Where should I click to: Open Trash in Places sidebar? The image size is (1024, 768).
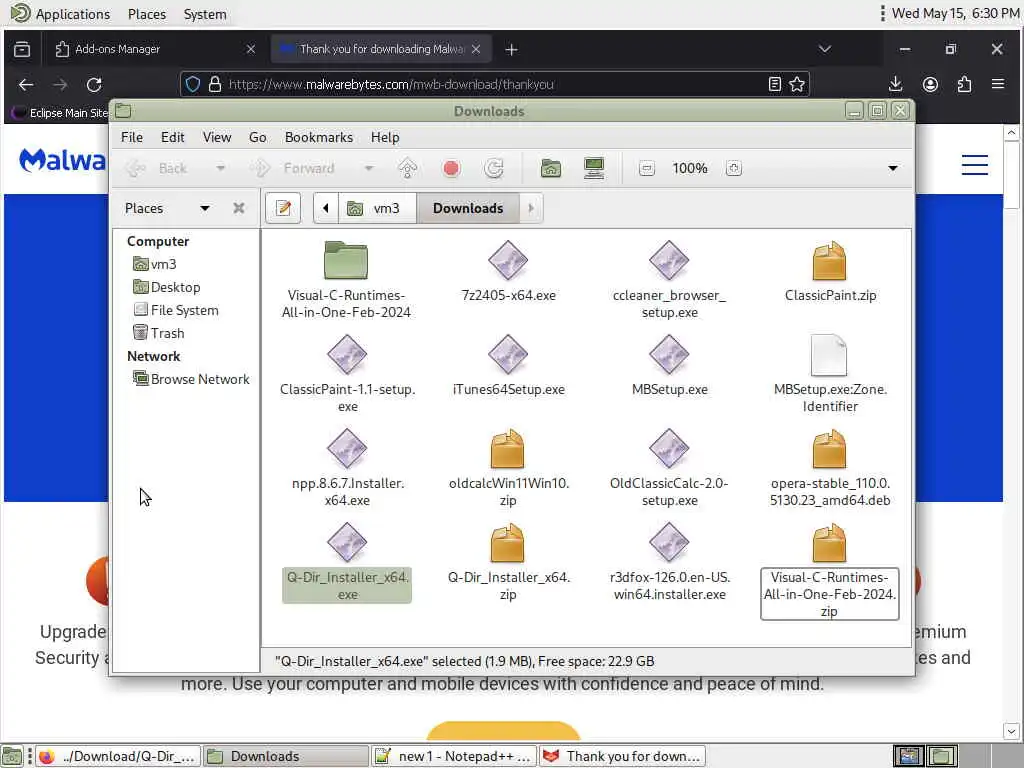coord(159,333)
